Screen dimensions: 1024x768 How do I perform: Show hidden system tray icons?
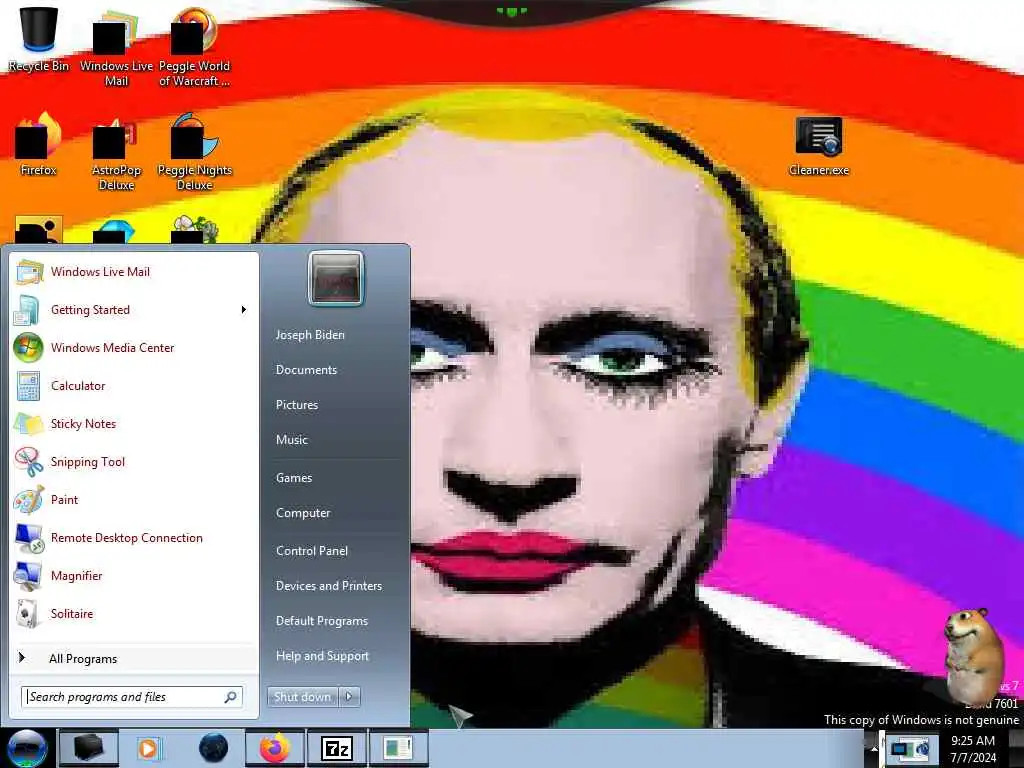(874, 748)
